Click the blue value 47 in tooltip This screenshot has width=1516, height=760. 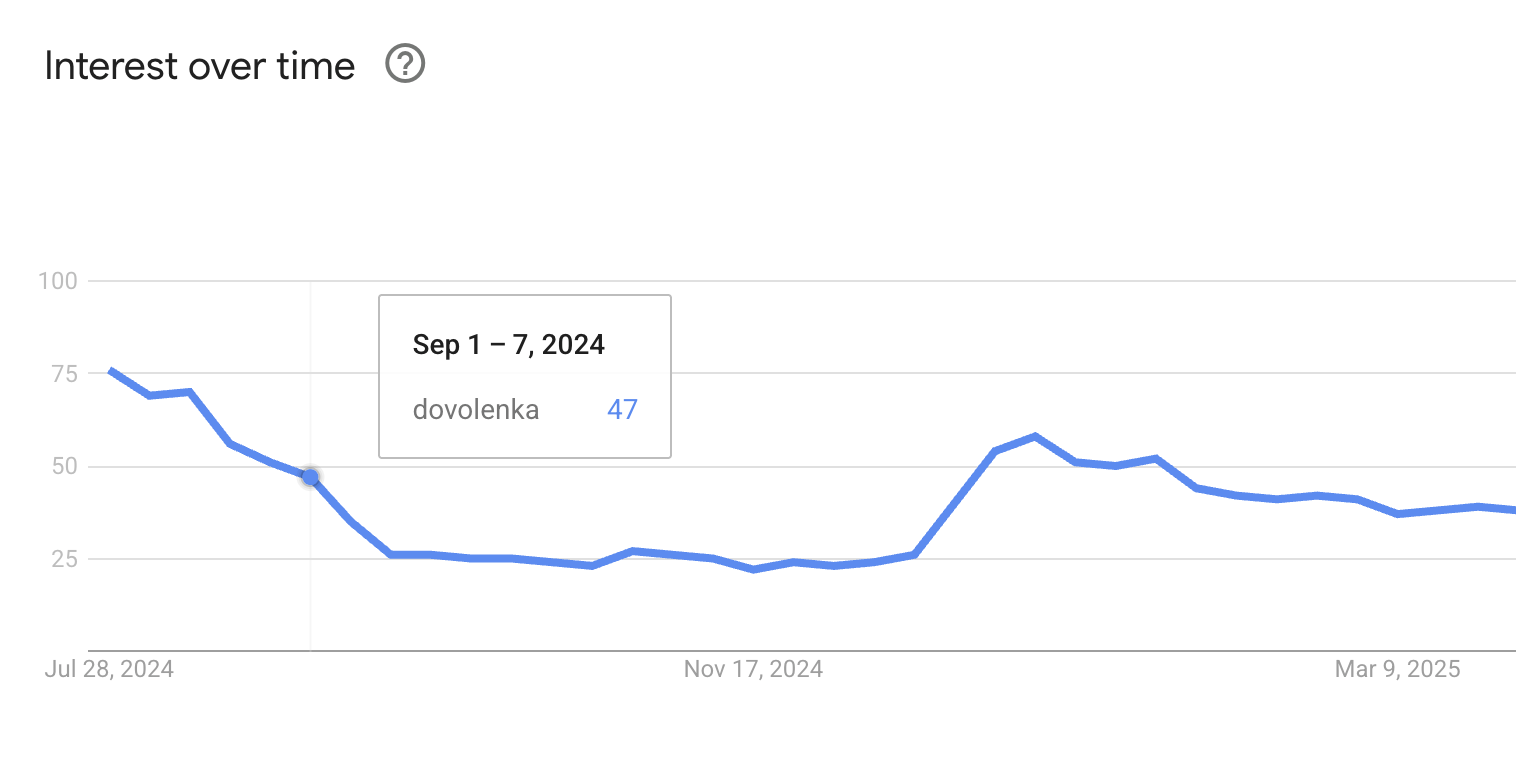(x=622, y=409)
